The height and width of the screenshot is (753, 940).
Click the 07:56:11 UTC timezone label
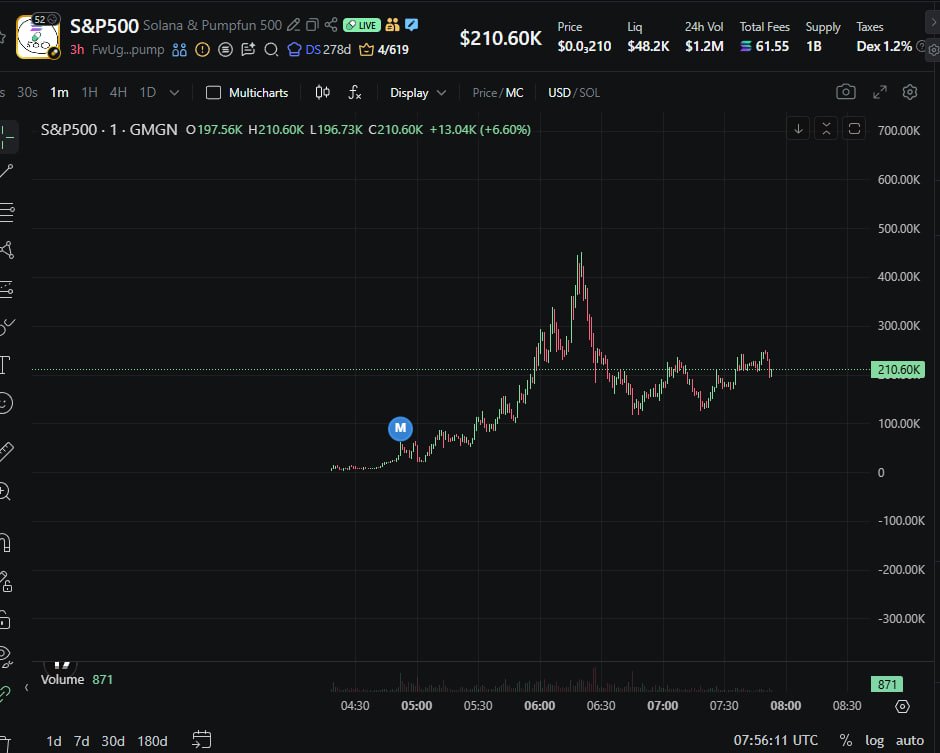(776, 740)
